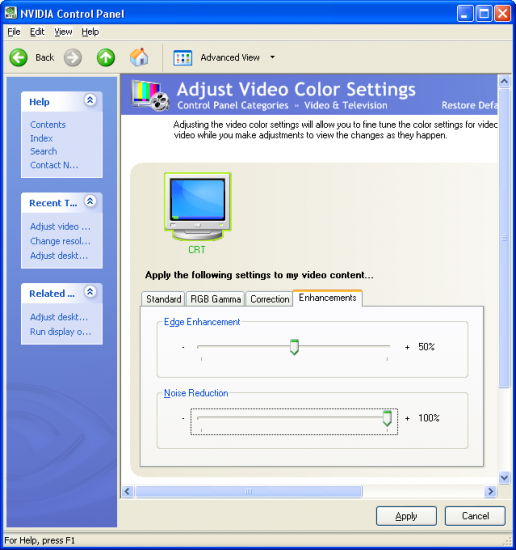516x550 pixels.
Task: Collapse the Related Tasks panel
Action: pos(90,292)
